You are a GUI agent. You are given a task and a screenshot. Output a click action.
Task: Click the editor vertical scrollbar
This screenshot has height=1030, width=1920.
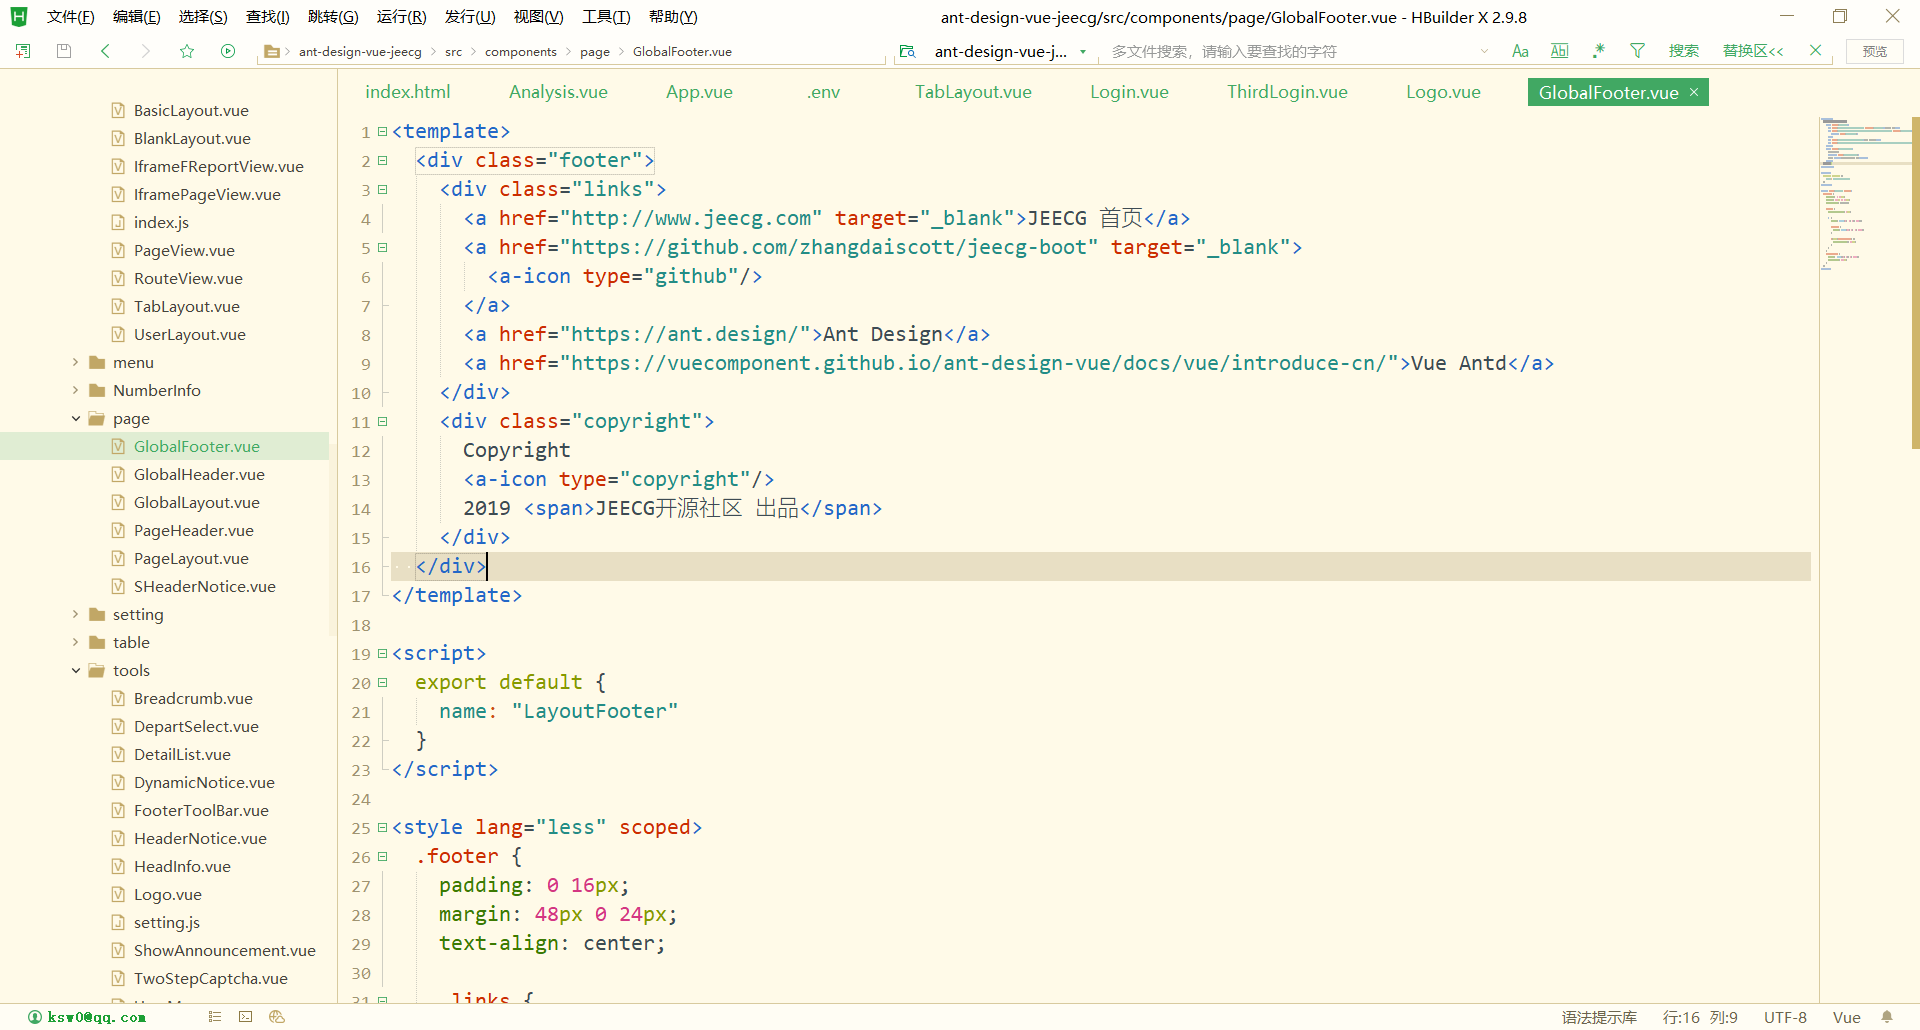tap(1915, 282)
